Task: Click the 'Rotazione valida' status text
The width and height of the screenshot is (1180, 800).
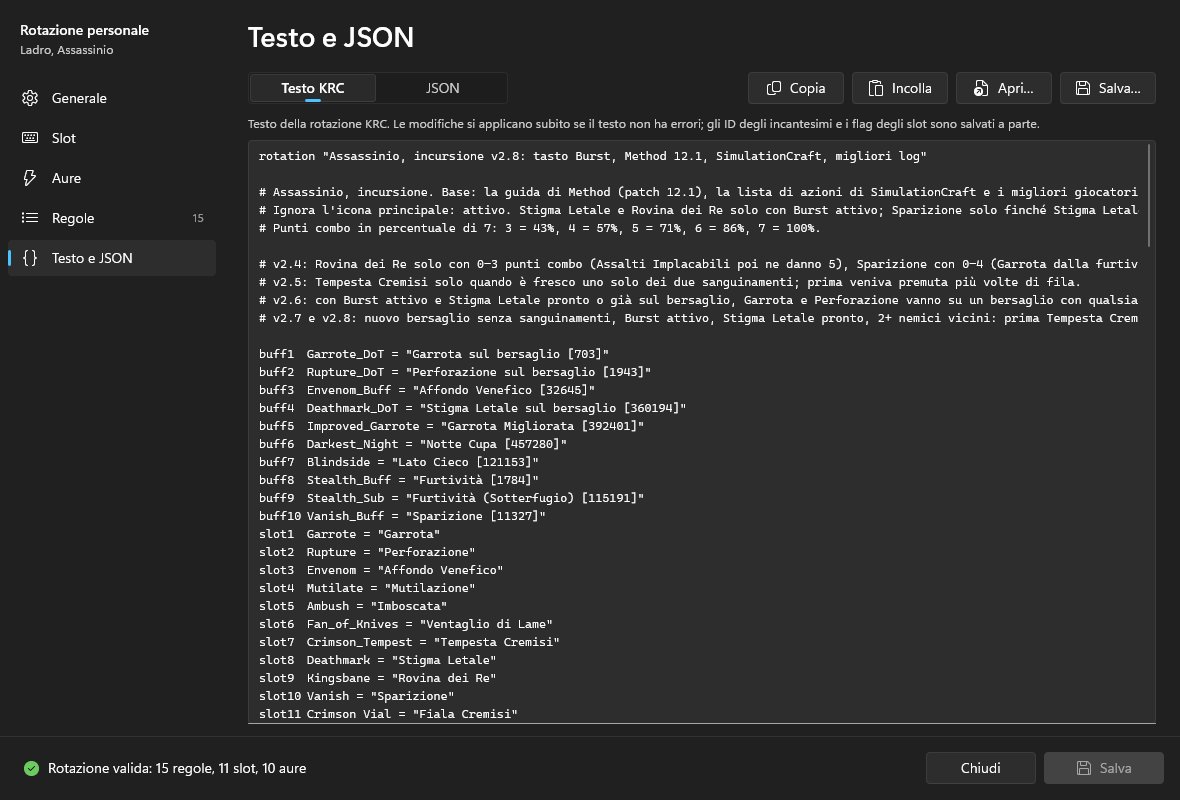Action: tap(177, 768)
